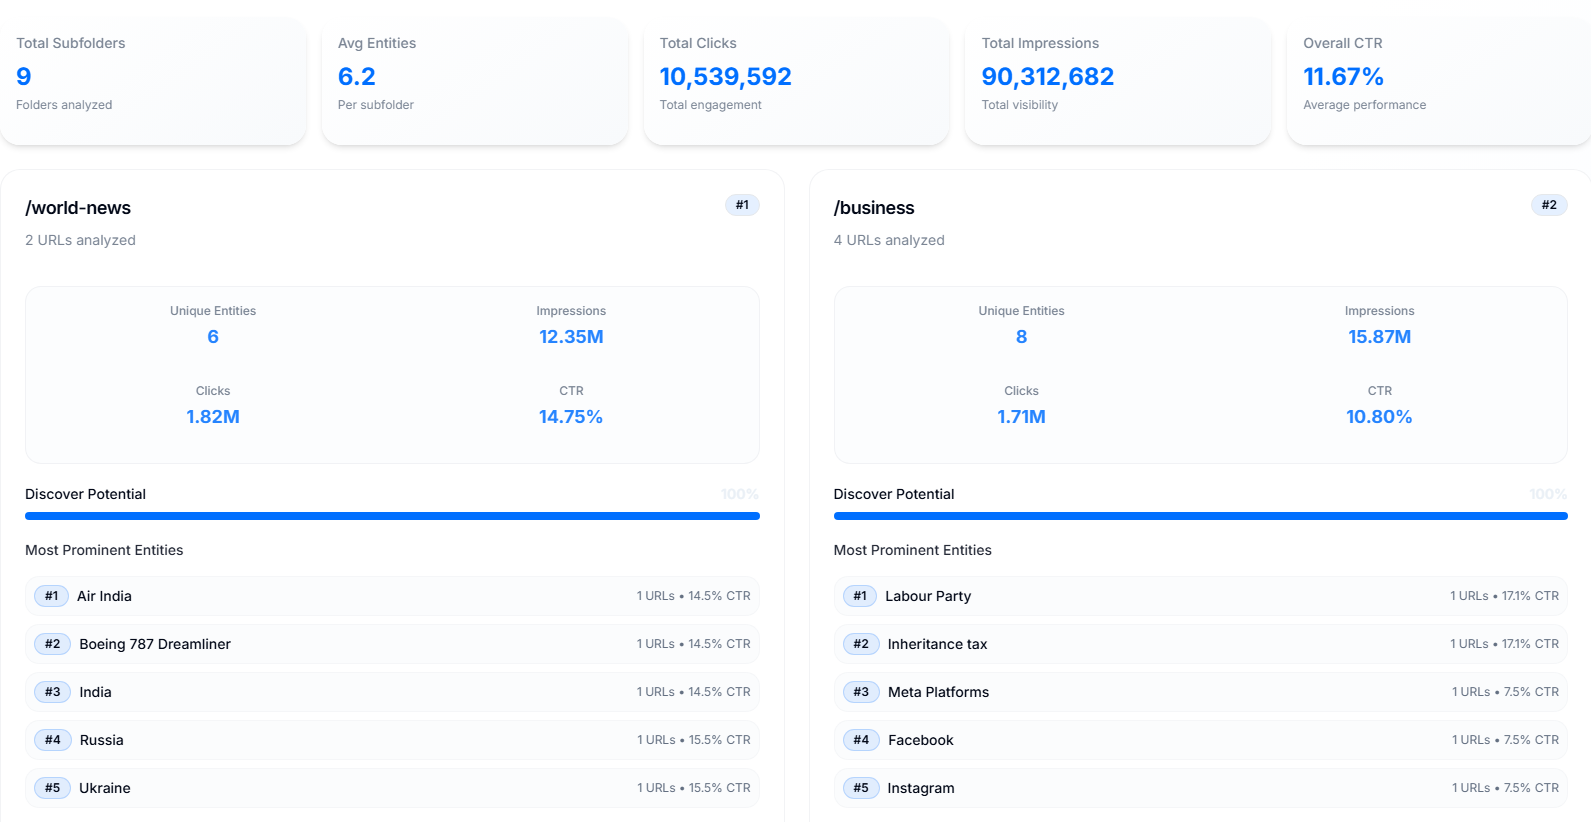Viewport: 1591px width, 822px height.
Task: Click the Overall CTR 11.67% card
Action: click(1438, 80)
